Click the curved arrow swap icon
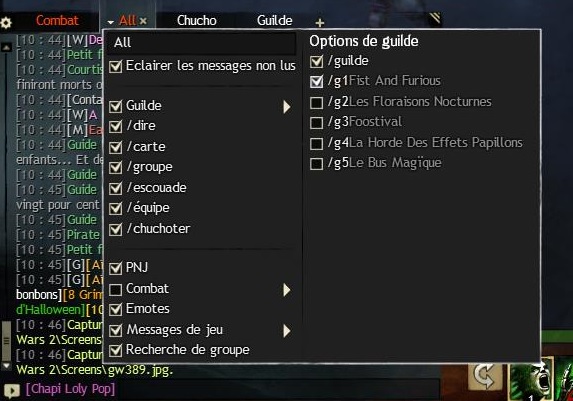Image resolution: width=573 pixels, height=401 pixels. pyautogui.click(x=485, y=376)
